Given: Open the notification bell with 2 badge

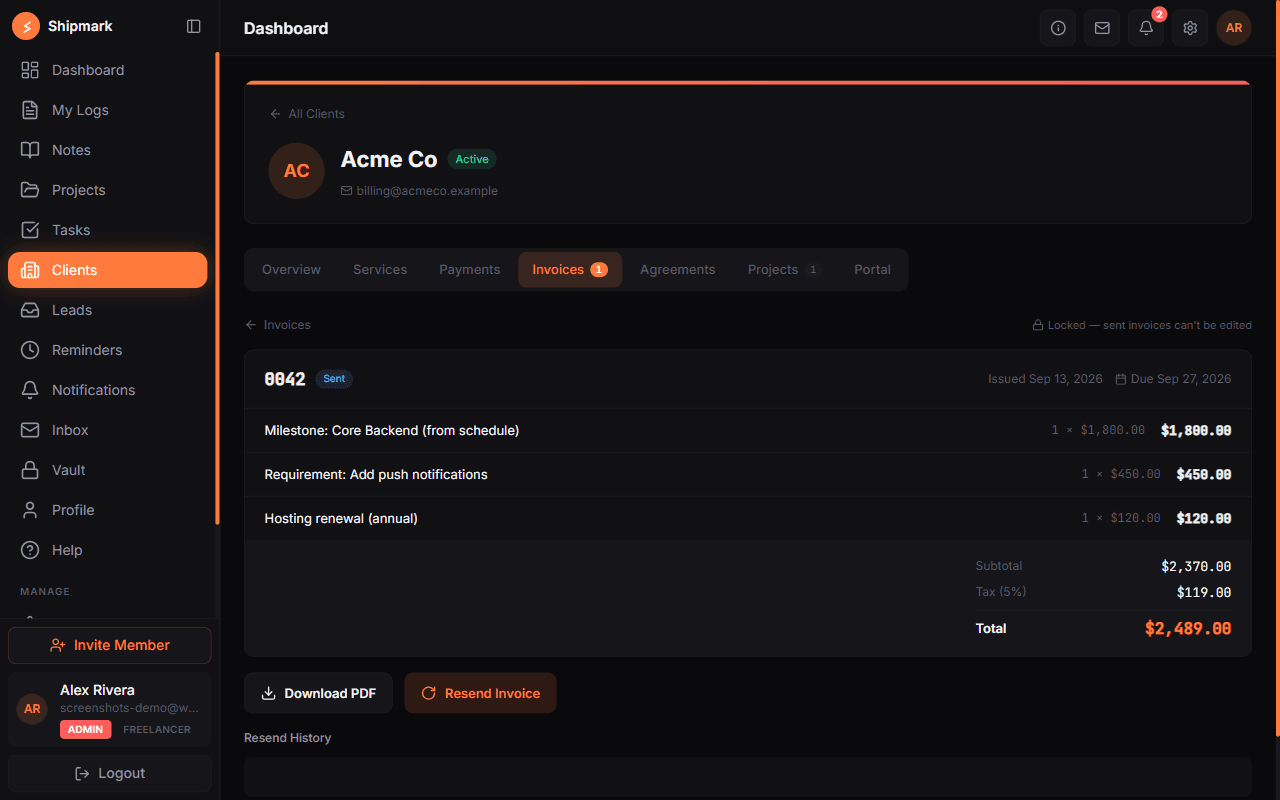Looking at the screenshot, I should click(1146, 28).
